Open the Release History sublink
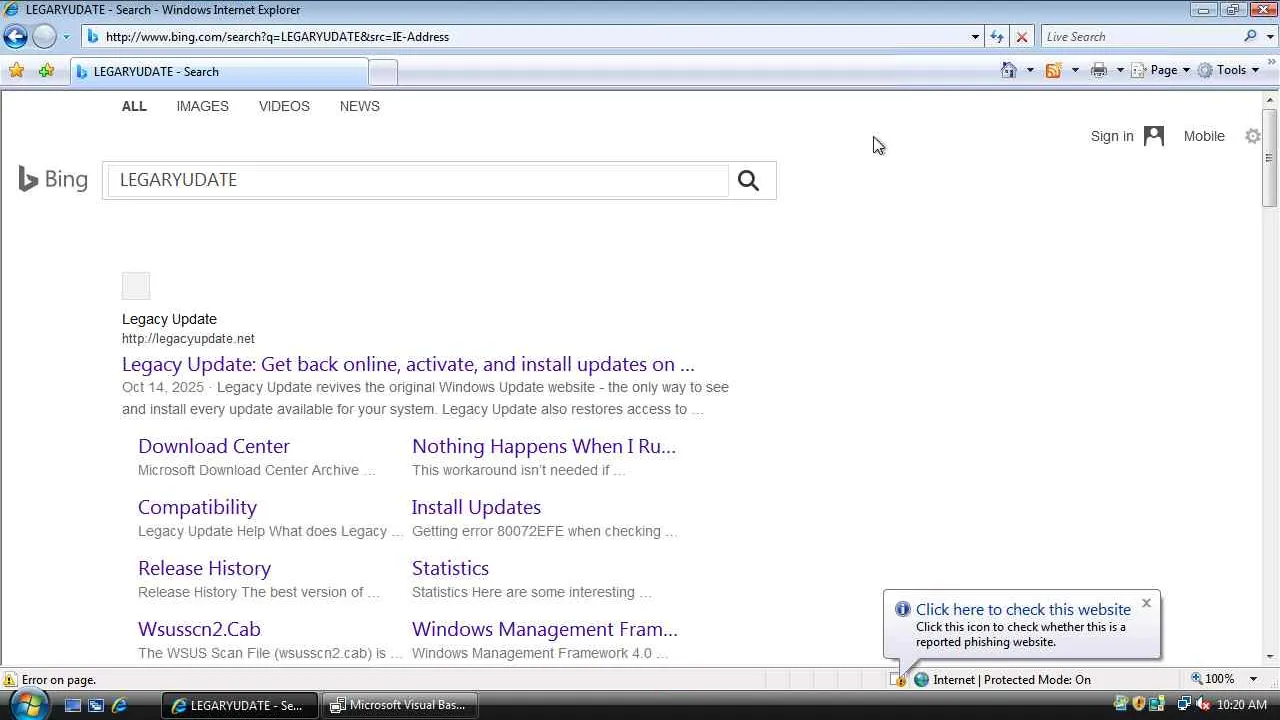Screen dimensions: 1280x720 pyautogui.click(x=204, y=568)
